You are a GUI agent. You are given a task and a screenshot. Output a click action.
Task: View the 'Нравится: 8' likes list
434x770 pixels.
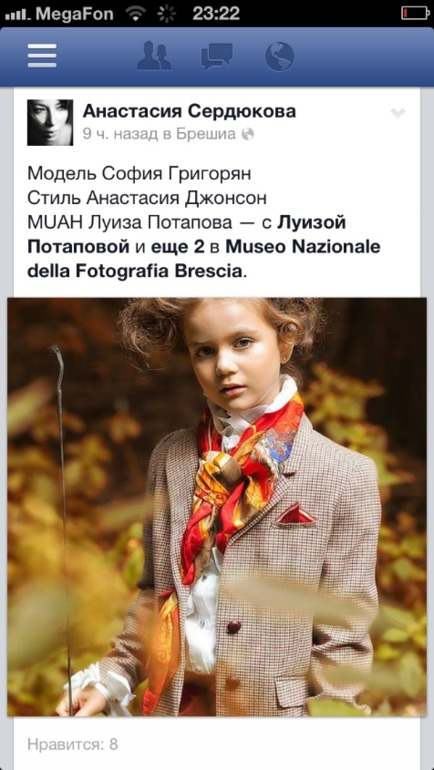(x=73, y=744)
